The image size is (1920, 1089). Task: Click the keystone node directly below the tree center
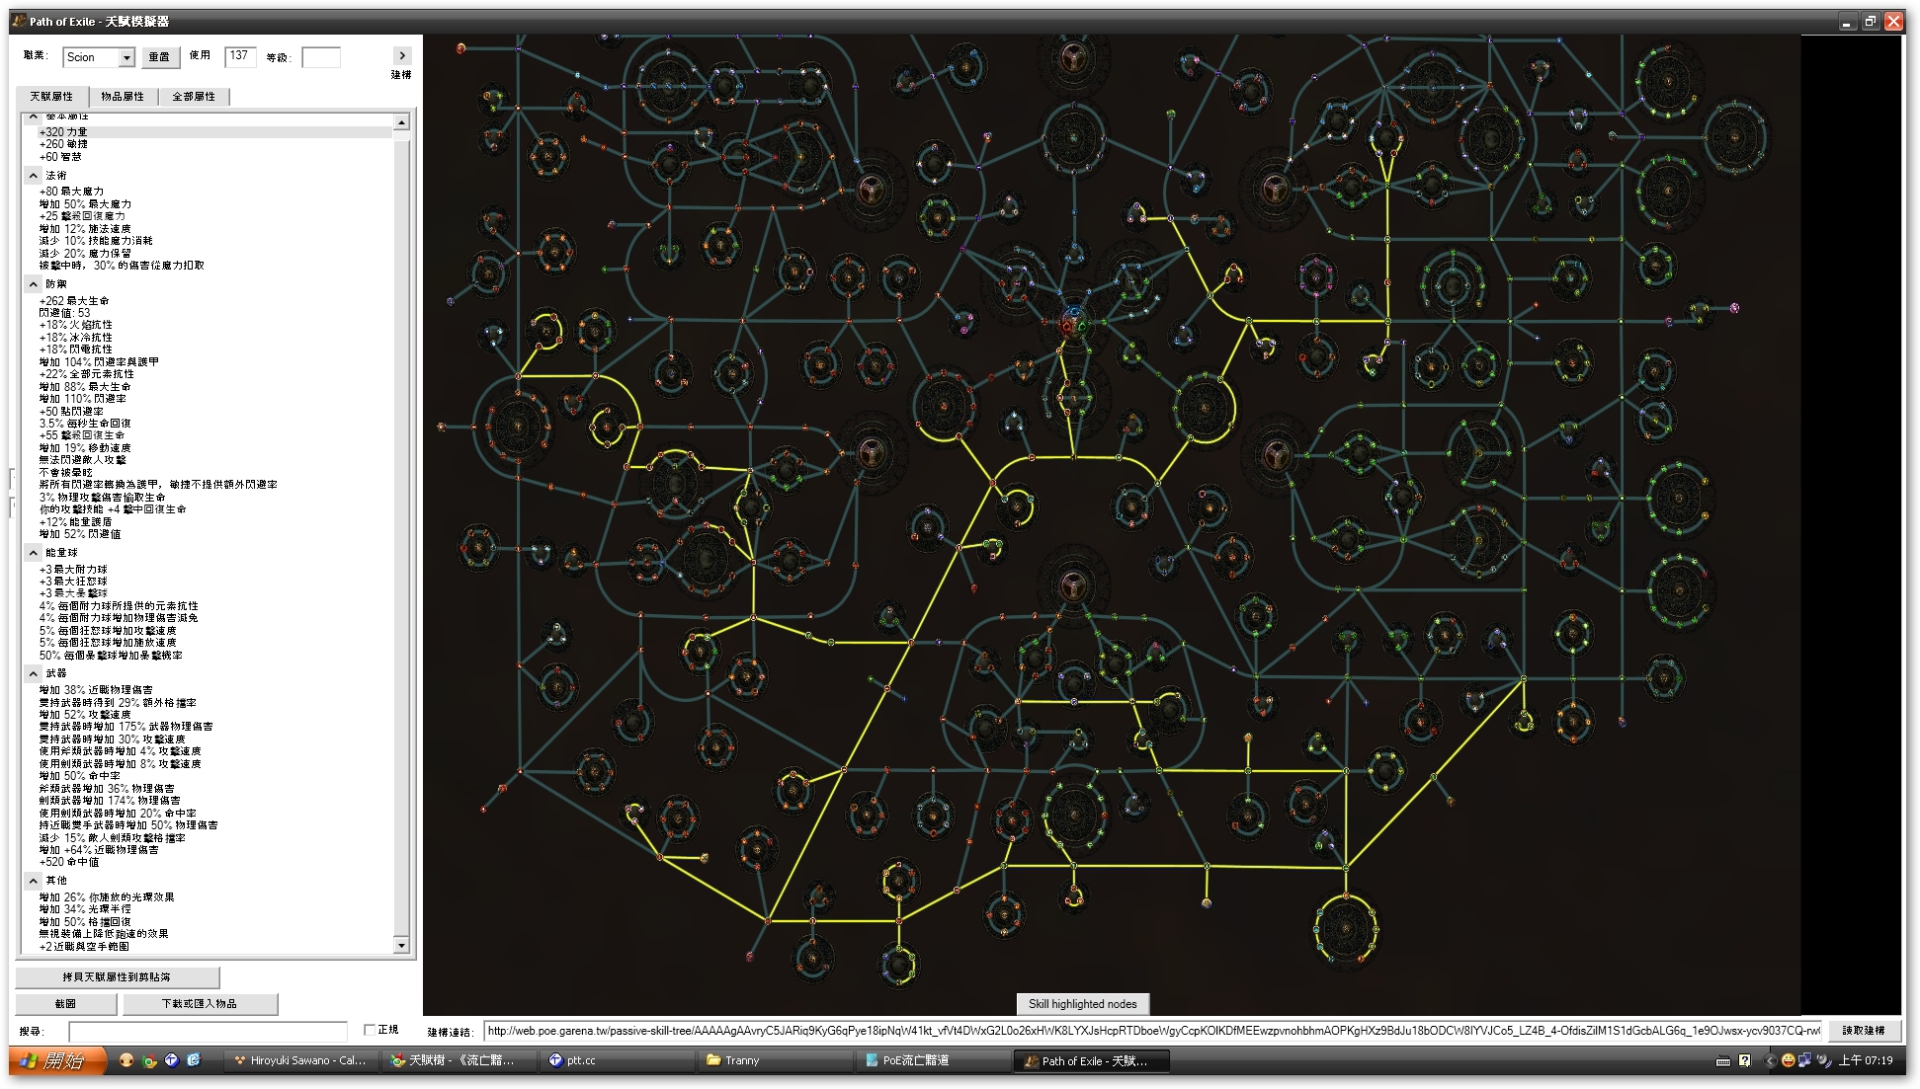coord(1074,585)
